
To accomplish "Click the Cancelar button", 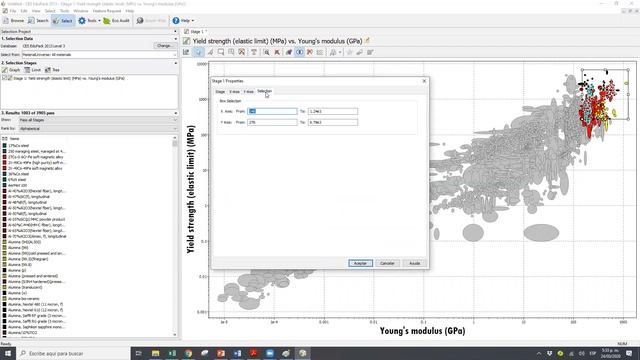I will pyautogui.click(x=387, y=263).
